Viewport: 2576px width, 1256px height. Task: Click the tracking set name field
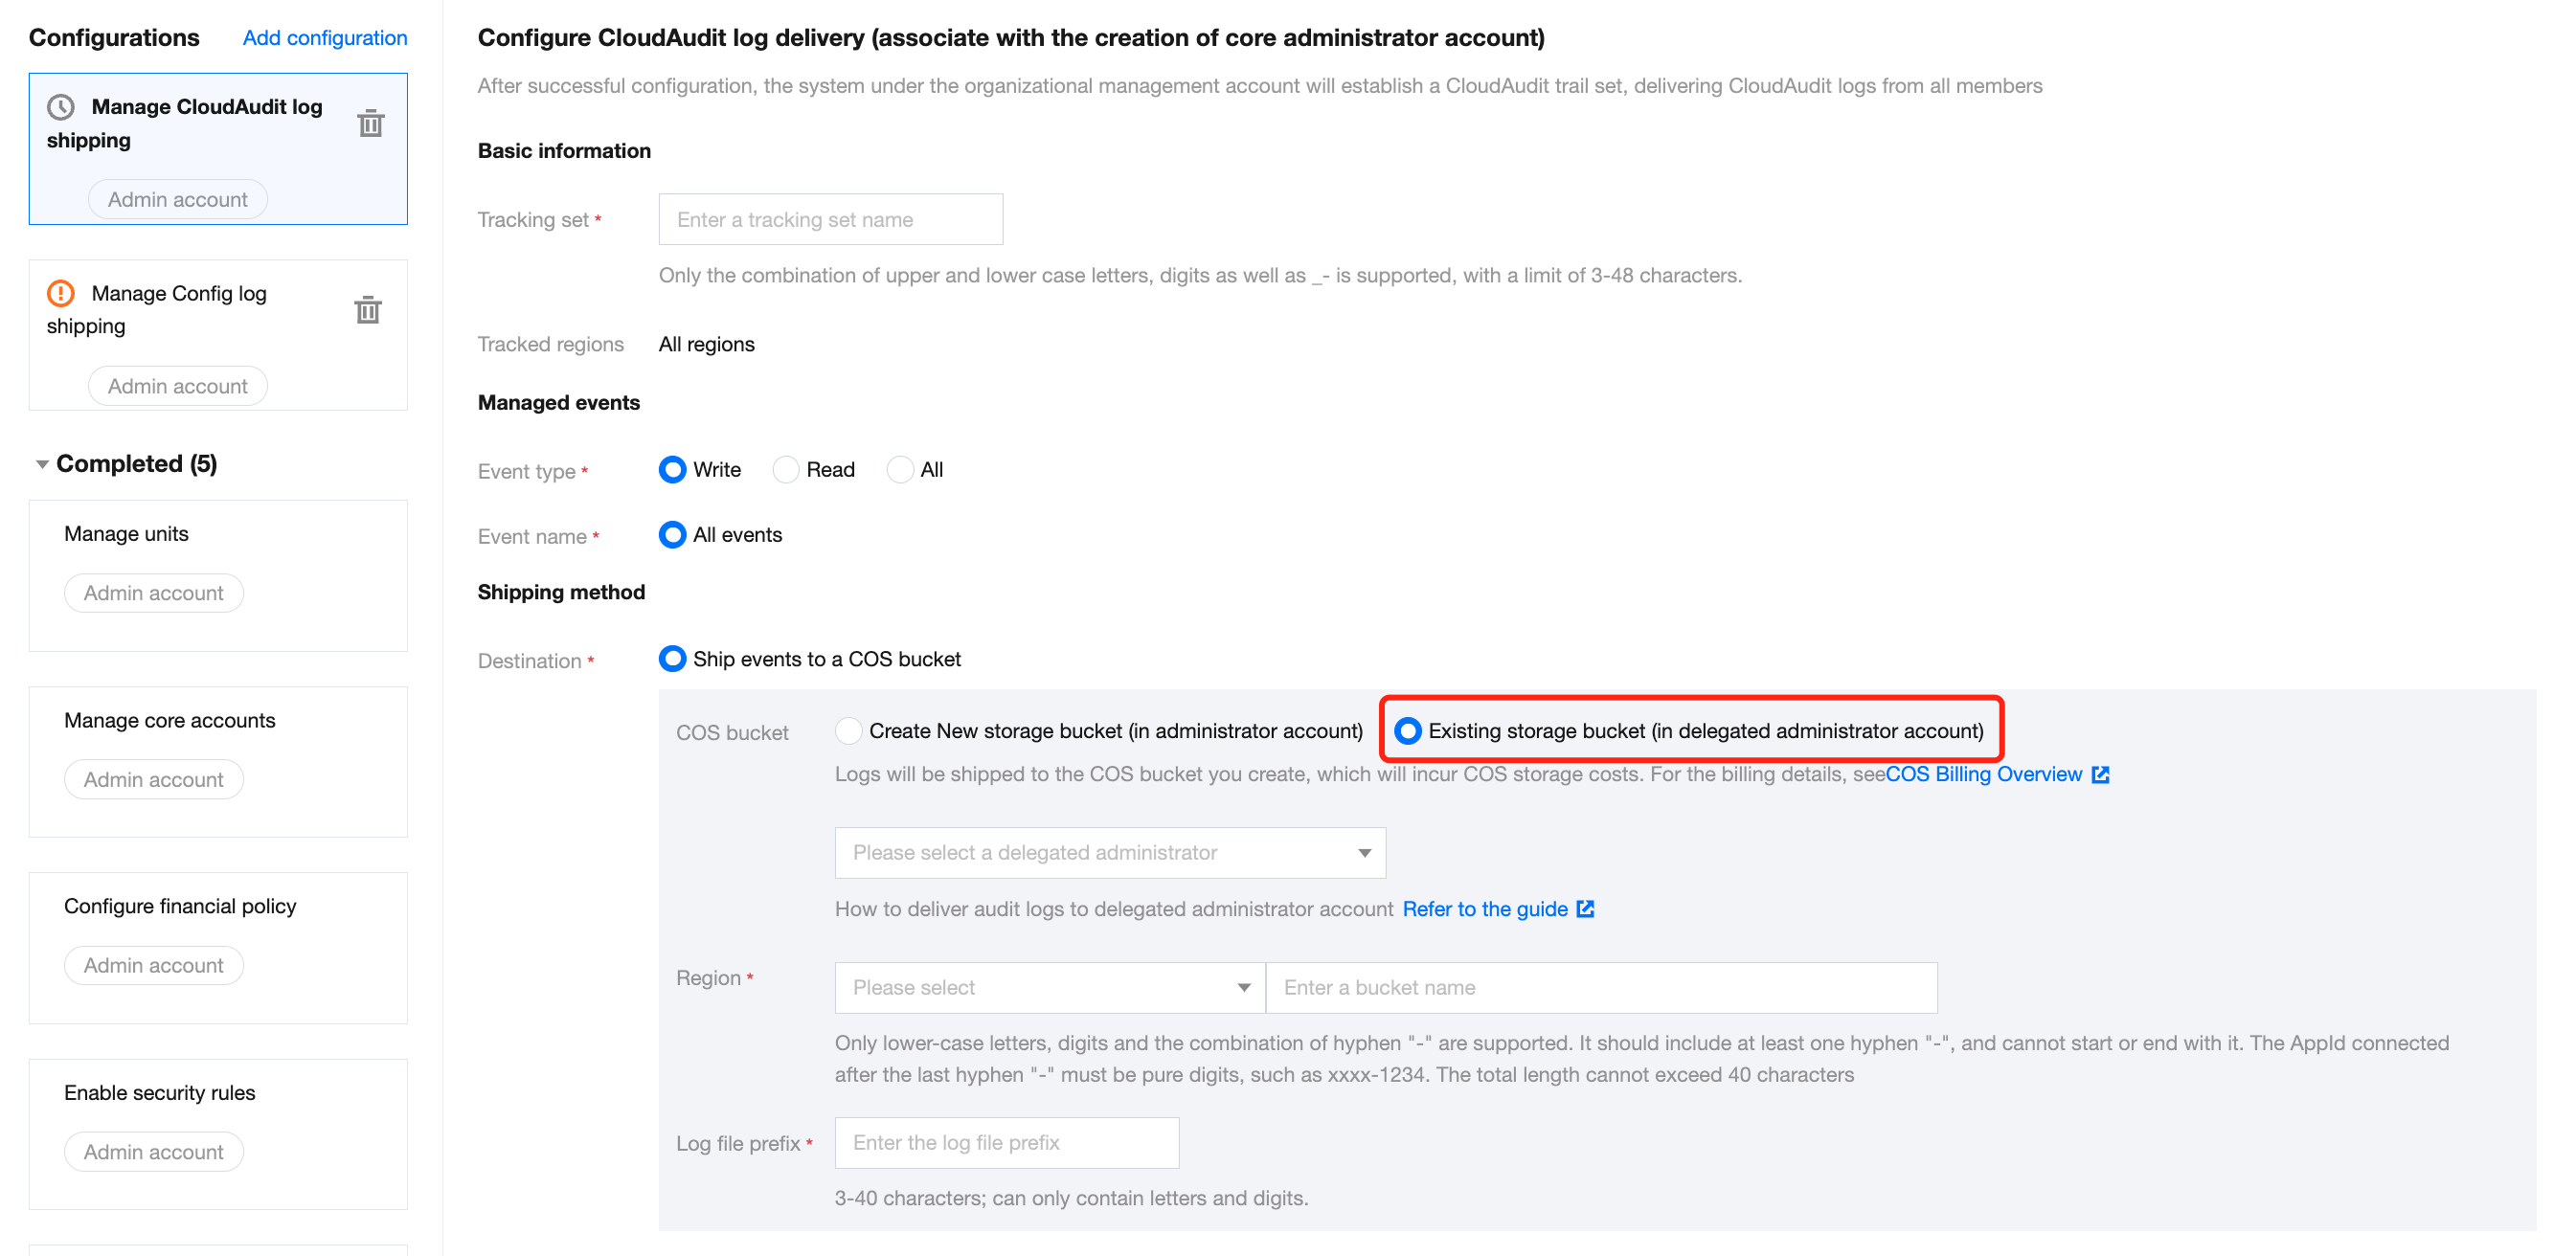[x=830, y=220]
